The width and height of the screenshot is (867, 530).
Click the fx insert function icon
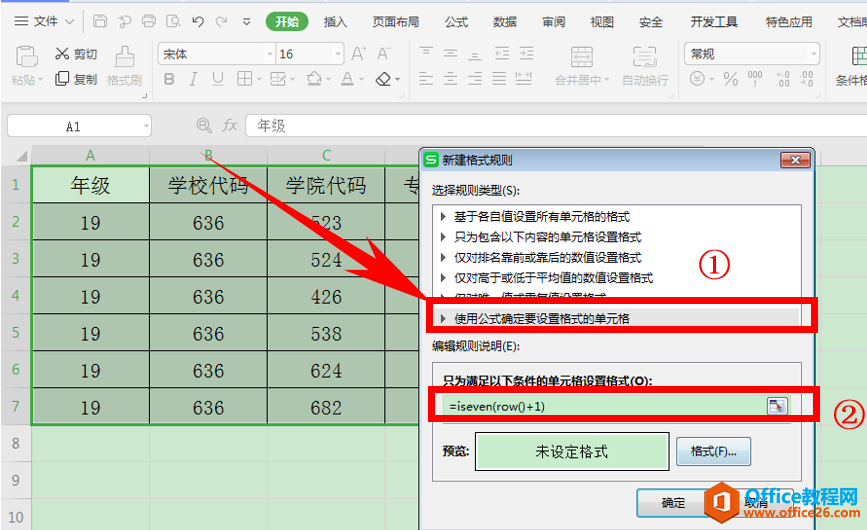[x=230, y=125]
